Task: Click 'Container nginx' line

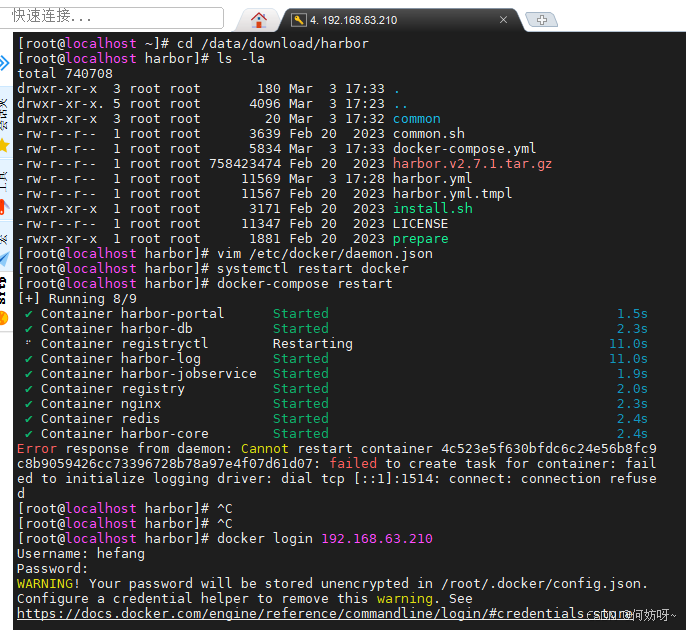Action: coord(101,403)
